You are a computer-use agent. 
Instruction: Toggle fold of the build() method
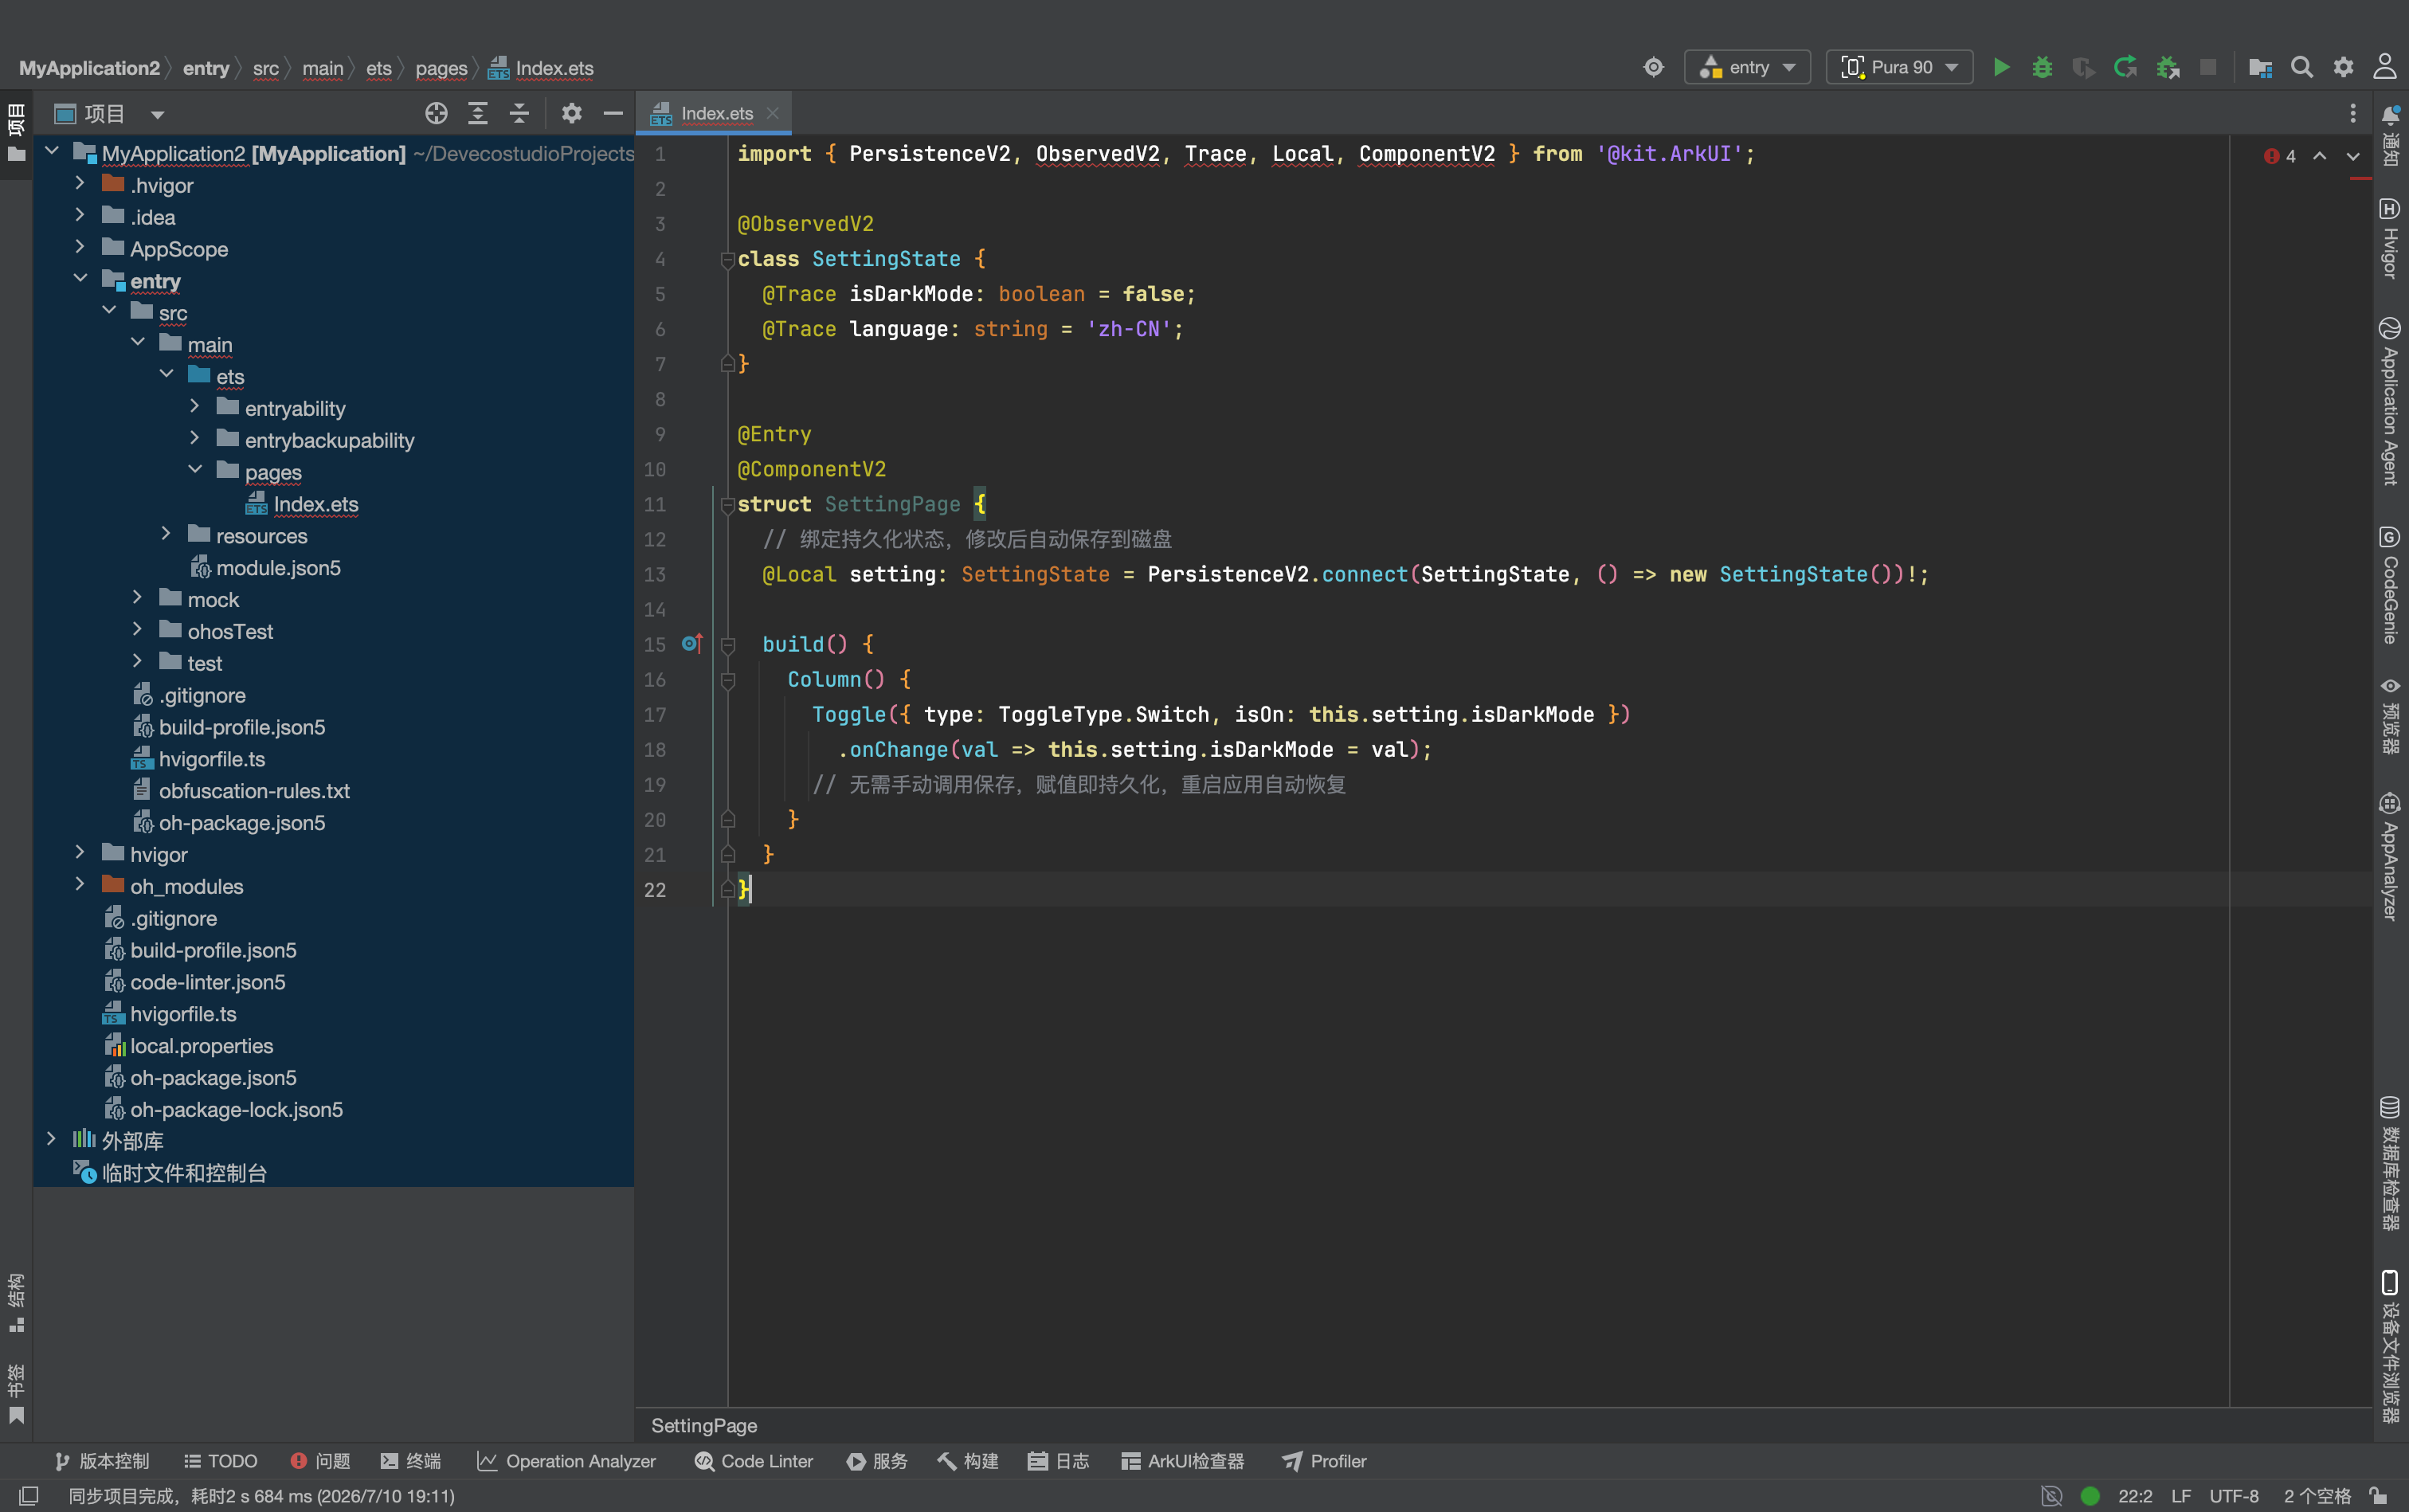(x=728, y=645)
